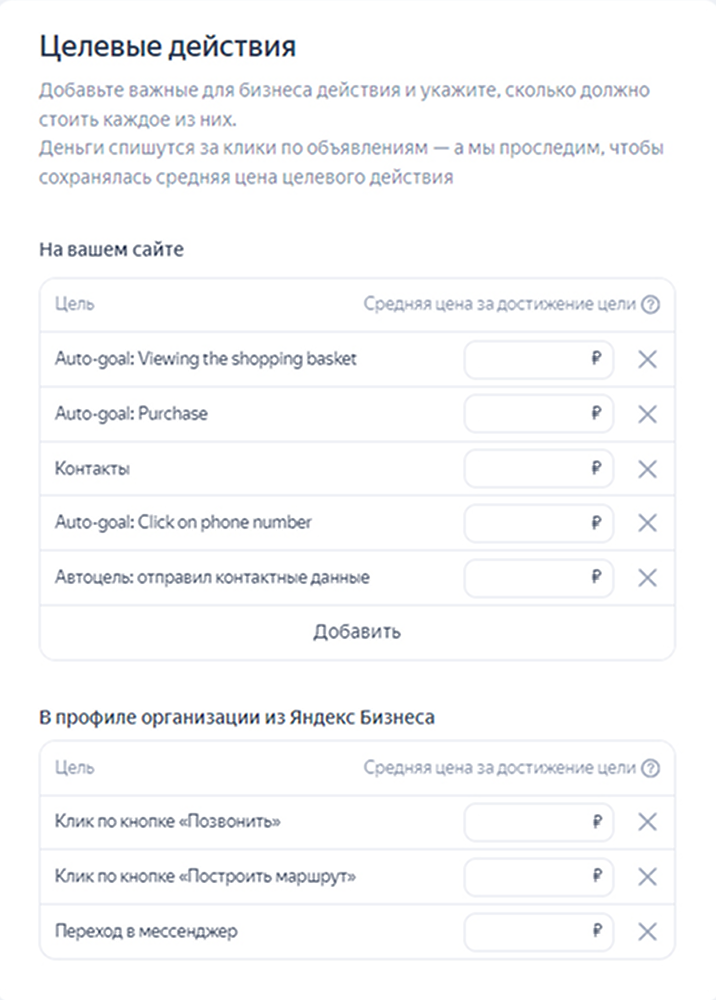Focus price field for 'Переход в мессенджер'
Viewport: 716px width, 1000px height.
click(x=539, y=932)
